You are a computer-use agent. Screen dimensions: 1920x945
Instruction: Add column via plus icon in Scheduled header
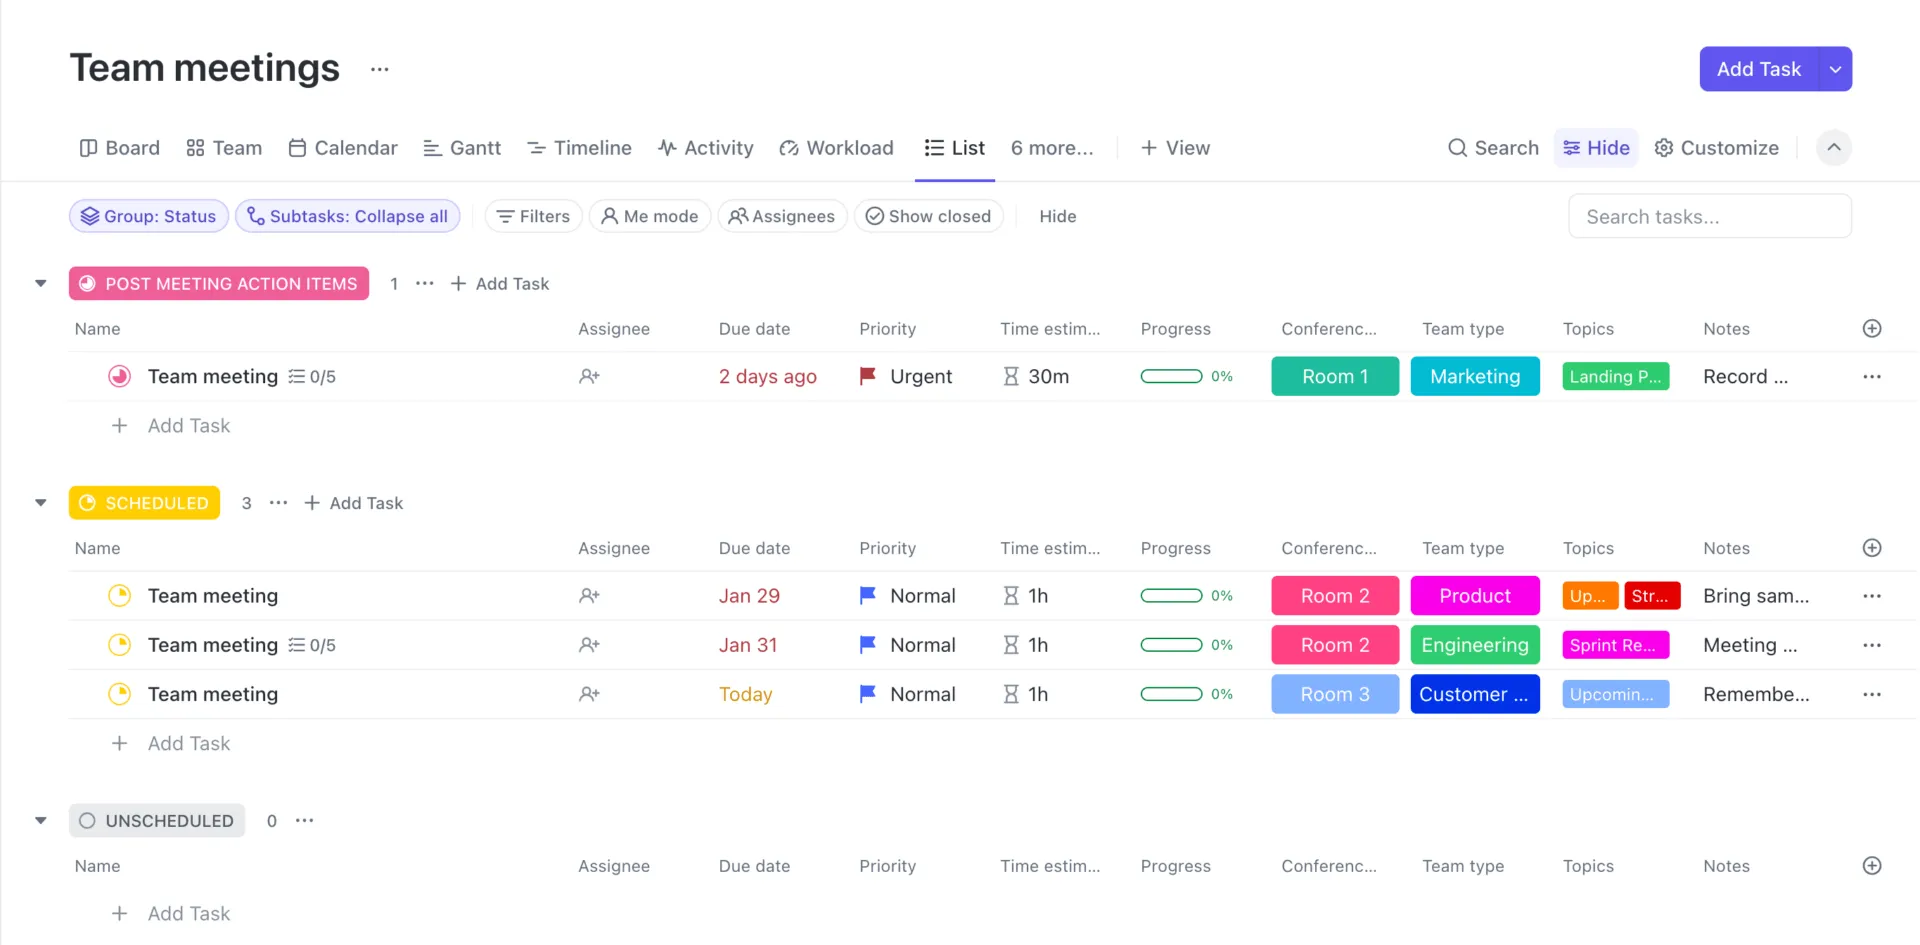tap(1872, 548)
